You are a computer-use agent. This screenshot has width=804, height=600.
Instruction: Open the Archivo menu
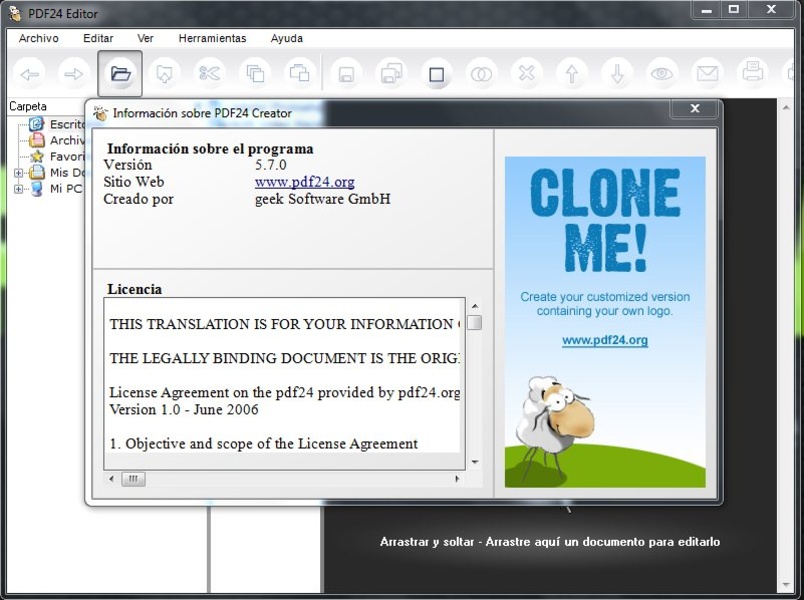(39, 38)
